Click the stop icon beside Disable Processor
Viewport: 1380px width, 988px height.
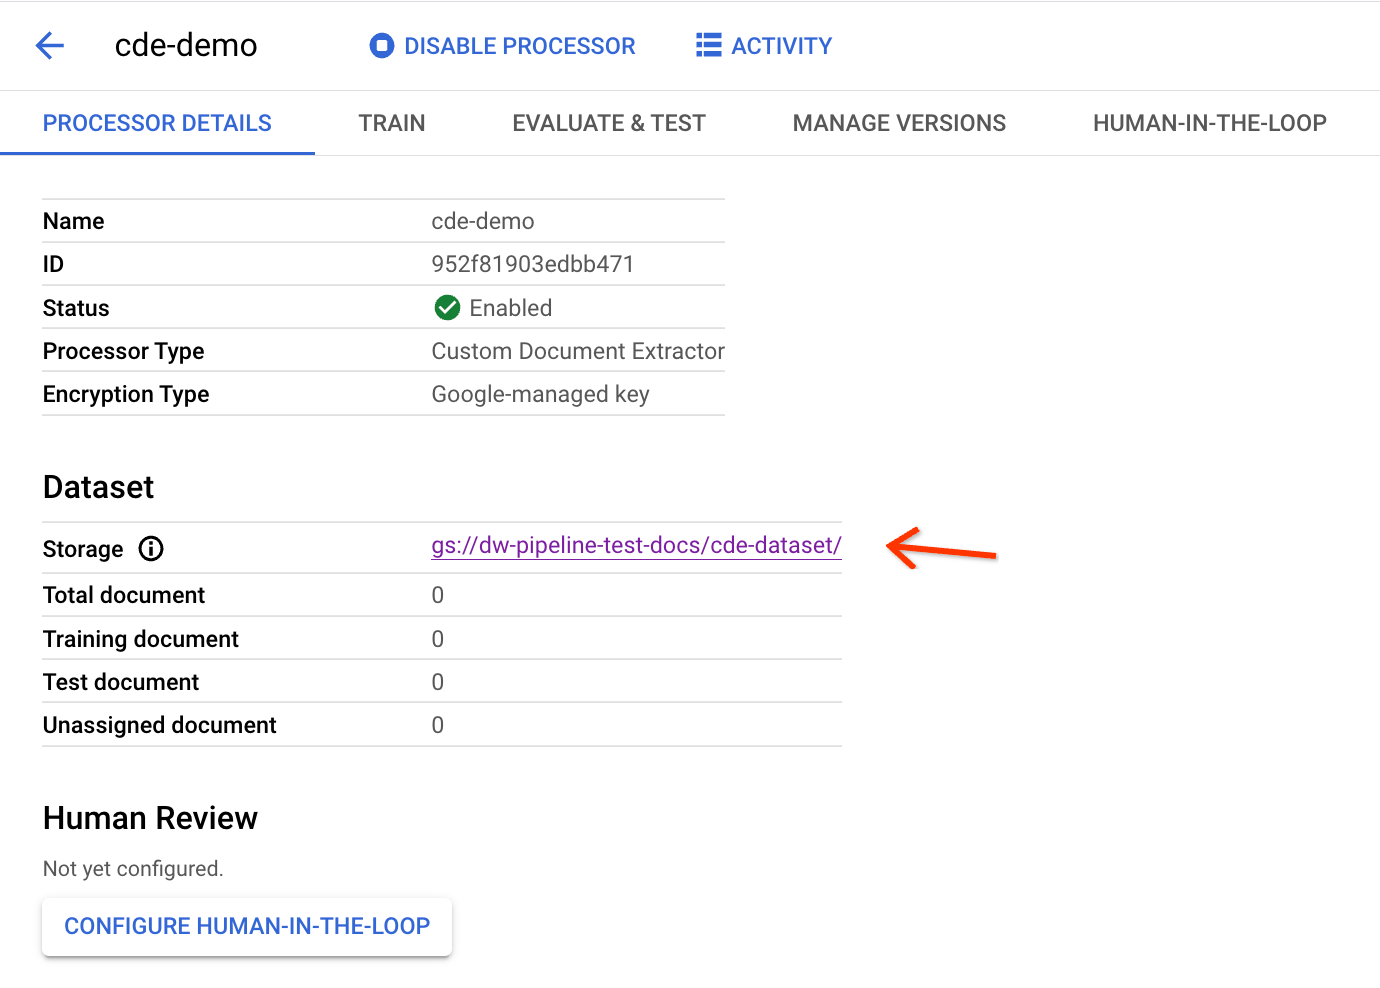(381, 46)
